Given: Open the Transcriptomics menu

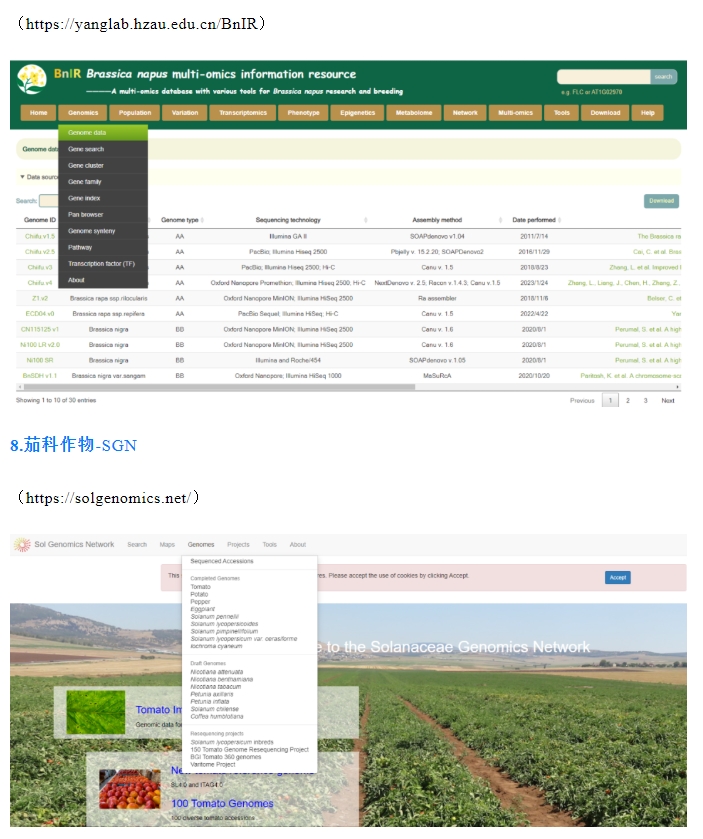Looking at the screenshot, I should click(x=243, y=114).
